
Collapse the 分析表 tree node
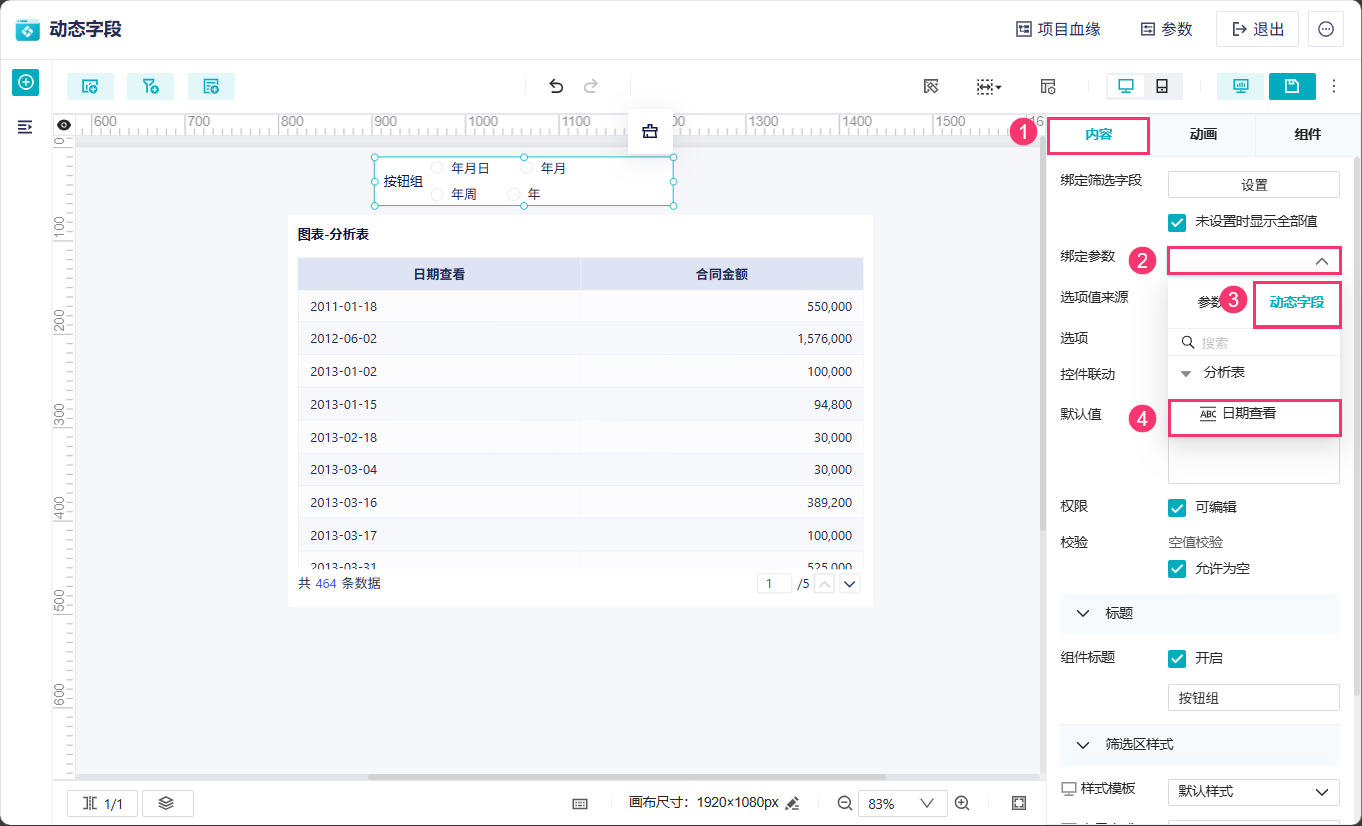tap(1186, 373)
